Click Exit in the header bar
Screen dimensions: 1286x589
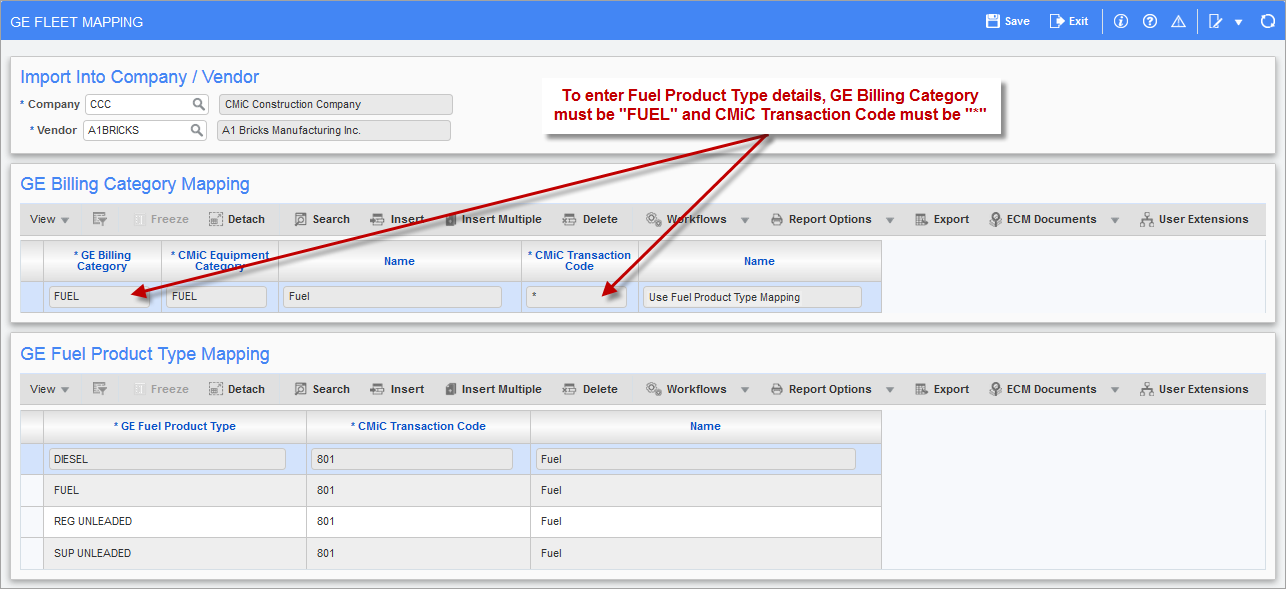click(x=1069, y=21)
